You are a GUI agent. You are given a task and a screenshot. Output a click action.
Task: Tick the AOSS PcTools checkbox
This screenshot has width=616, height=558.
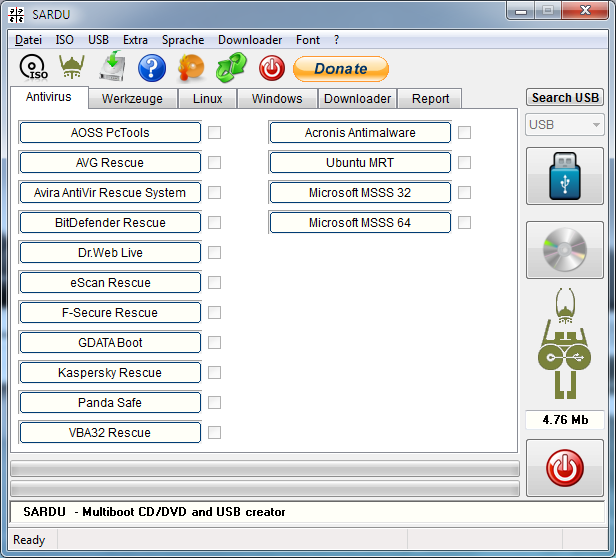(214, 132)
